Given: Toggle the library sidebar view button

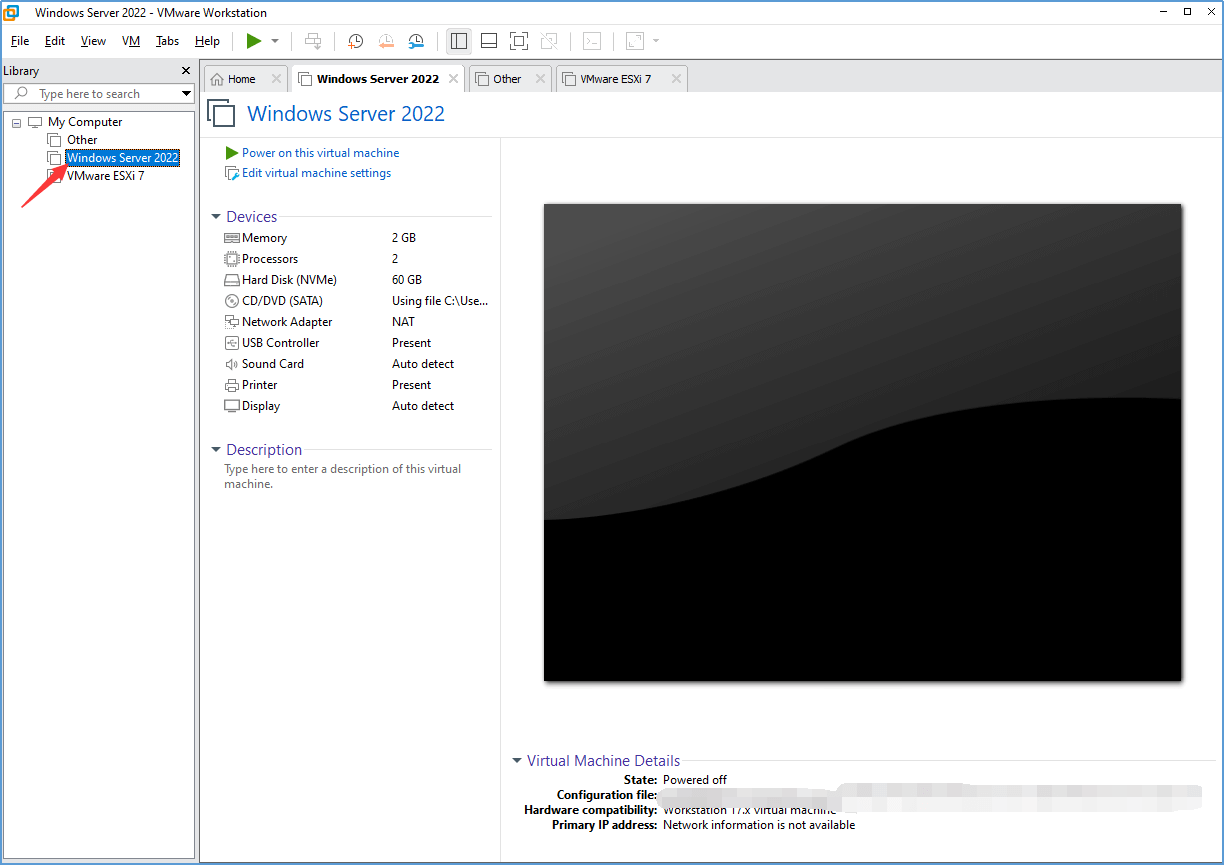Looking at the screenshot, I should [x=459, y=41].
